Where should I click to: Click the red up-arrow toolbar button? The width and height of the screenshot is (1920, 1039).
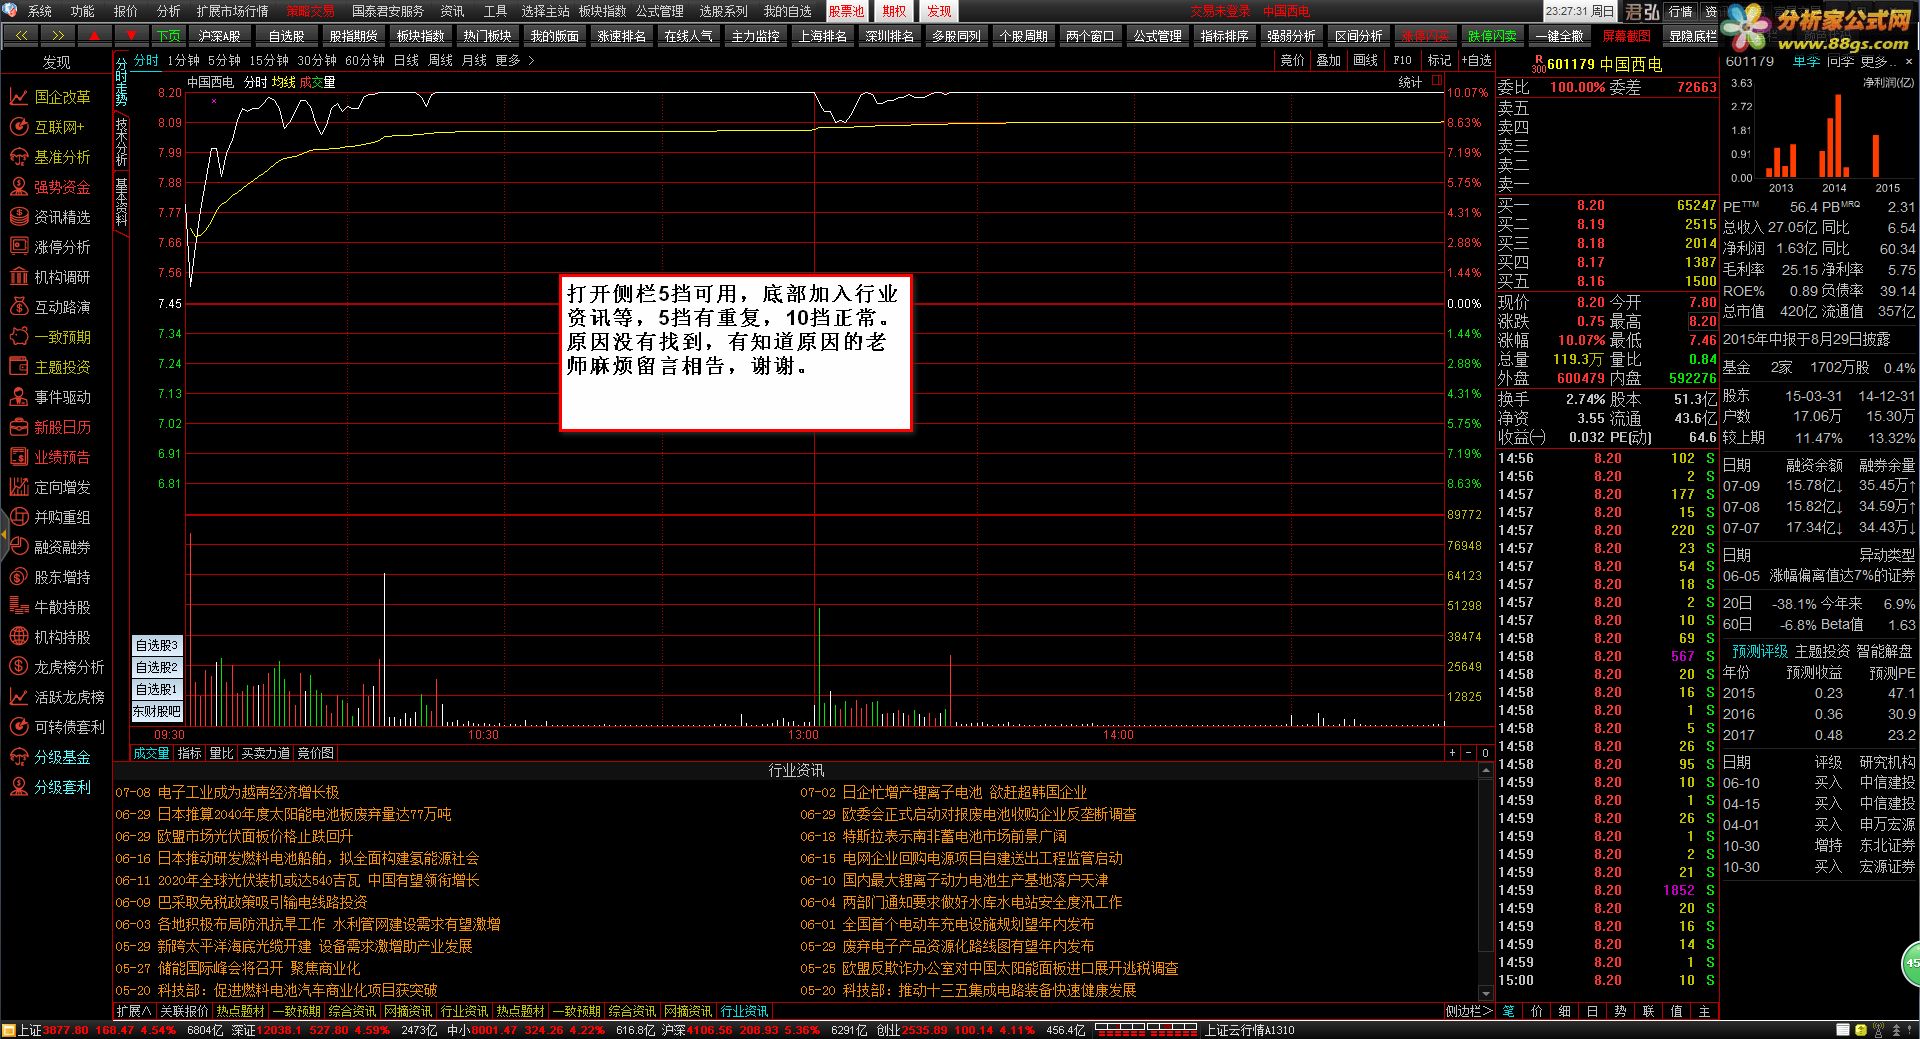point(95,36)
